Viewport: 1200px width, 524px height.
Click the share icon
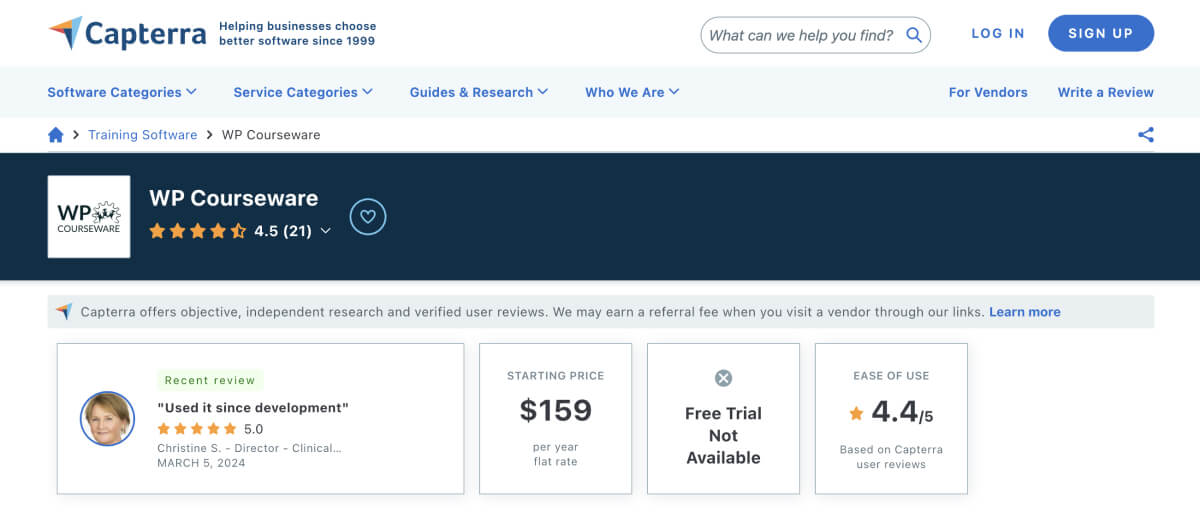[1146, 135]
